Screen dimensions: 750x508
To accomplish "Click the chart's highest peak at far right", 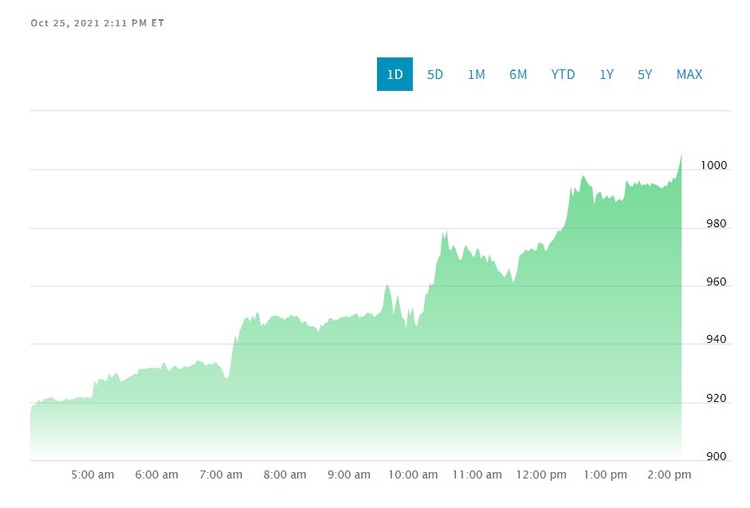I will [681, 156].
